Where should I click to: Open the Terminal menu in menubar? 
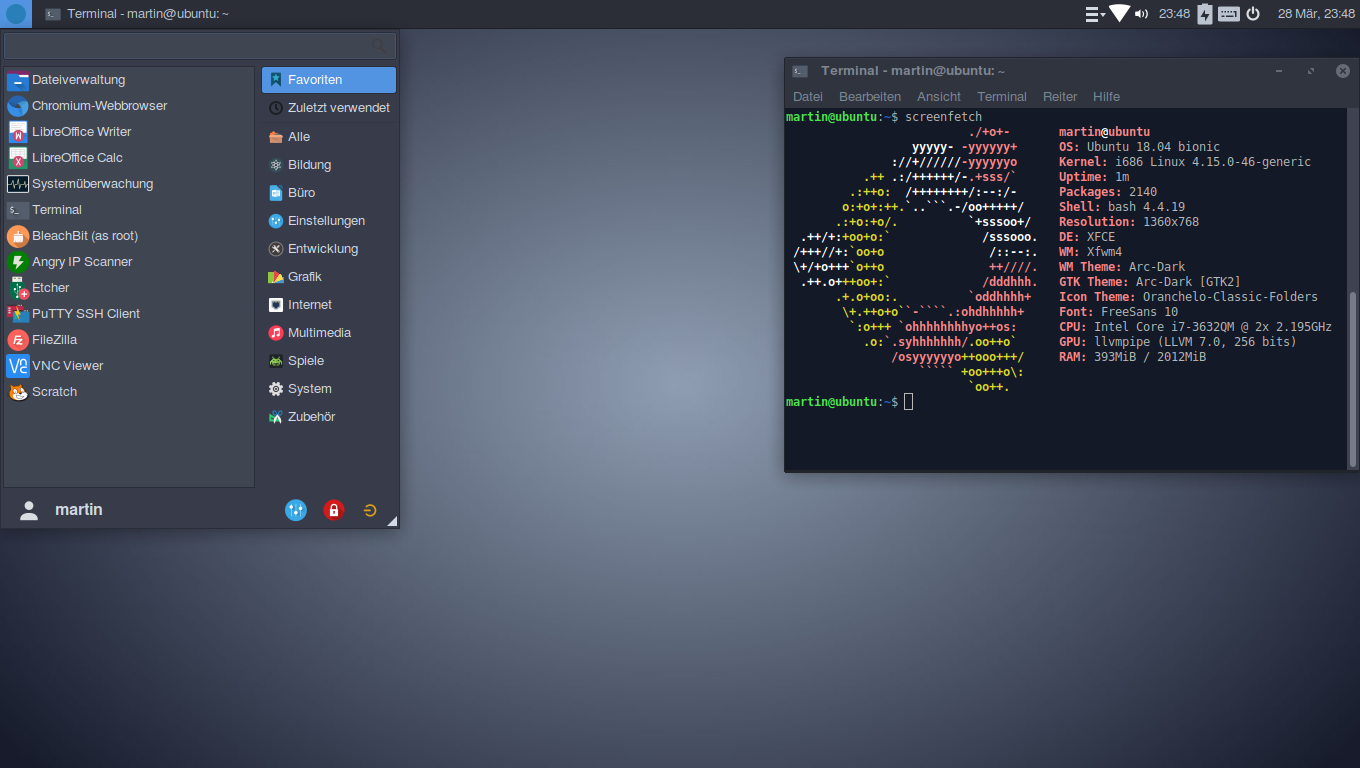(1002, 97)
